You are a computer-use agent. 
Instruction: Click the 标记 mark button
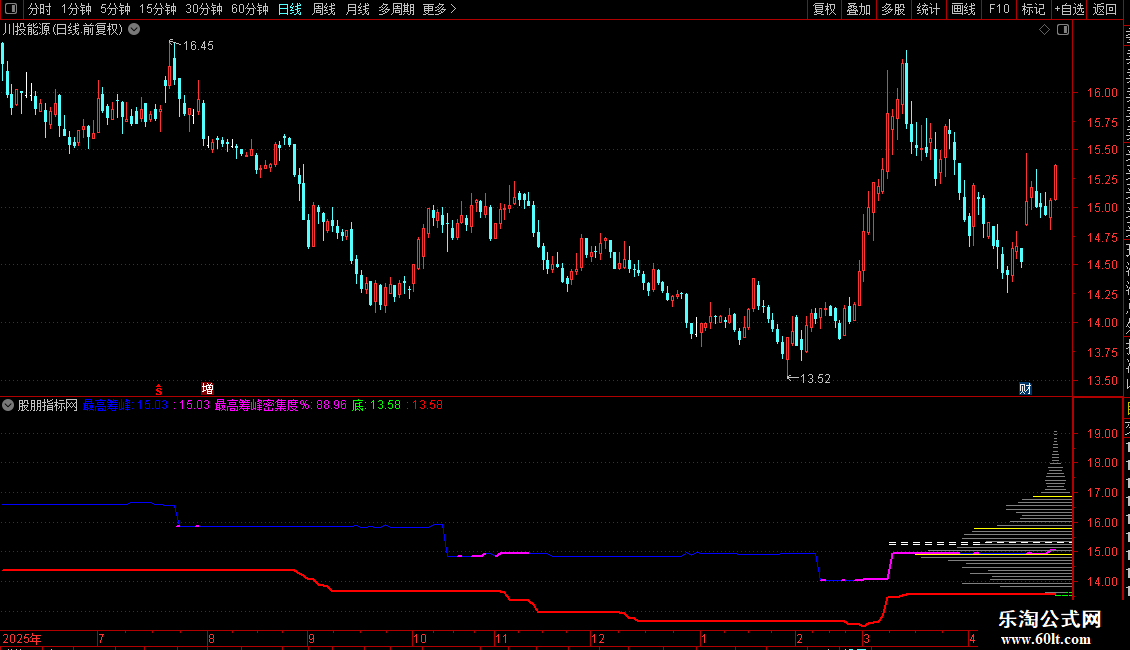[1033, 9]
